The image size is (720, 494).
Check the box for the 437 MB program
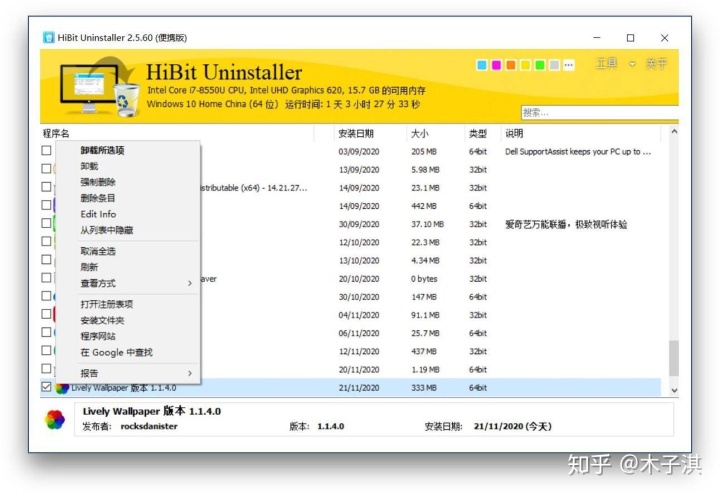click(x=46, y=351)
